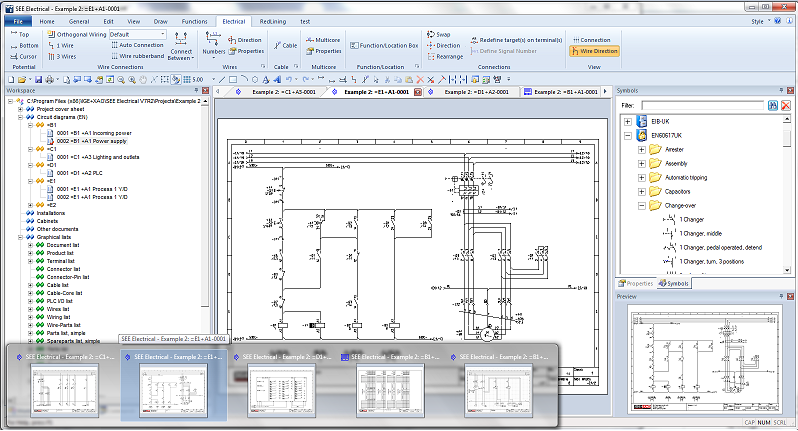Switch to the Properties panel tab
The image size is (798, 431).
coord(636,283)
